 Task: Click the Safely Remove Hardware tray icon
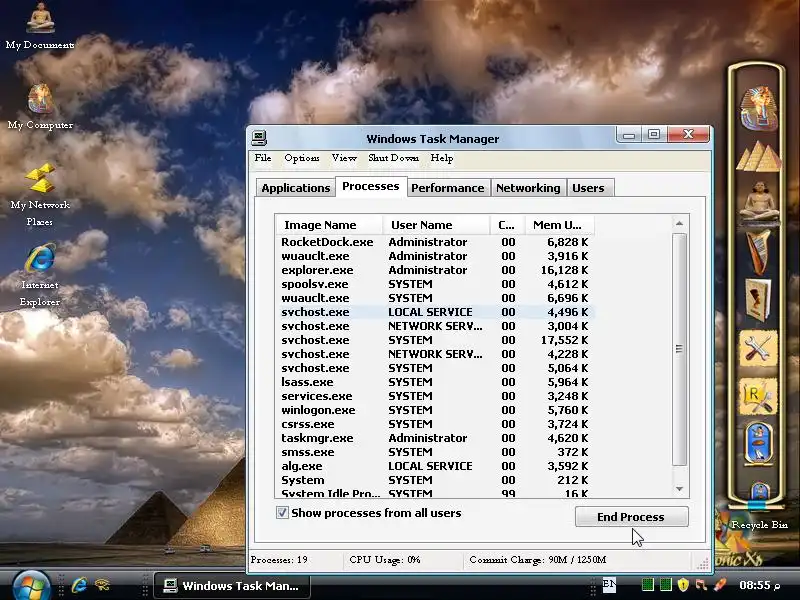[720, 585]
